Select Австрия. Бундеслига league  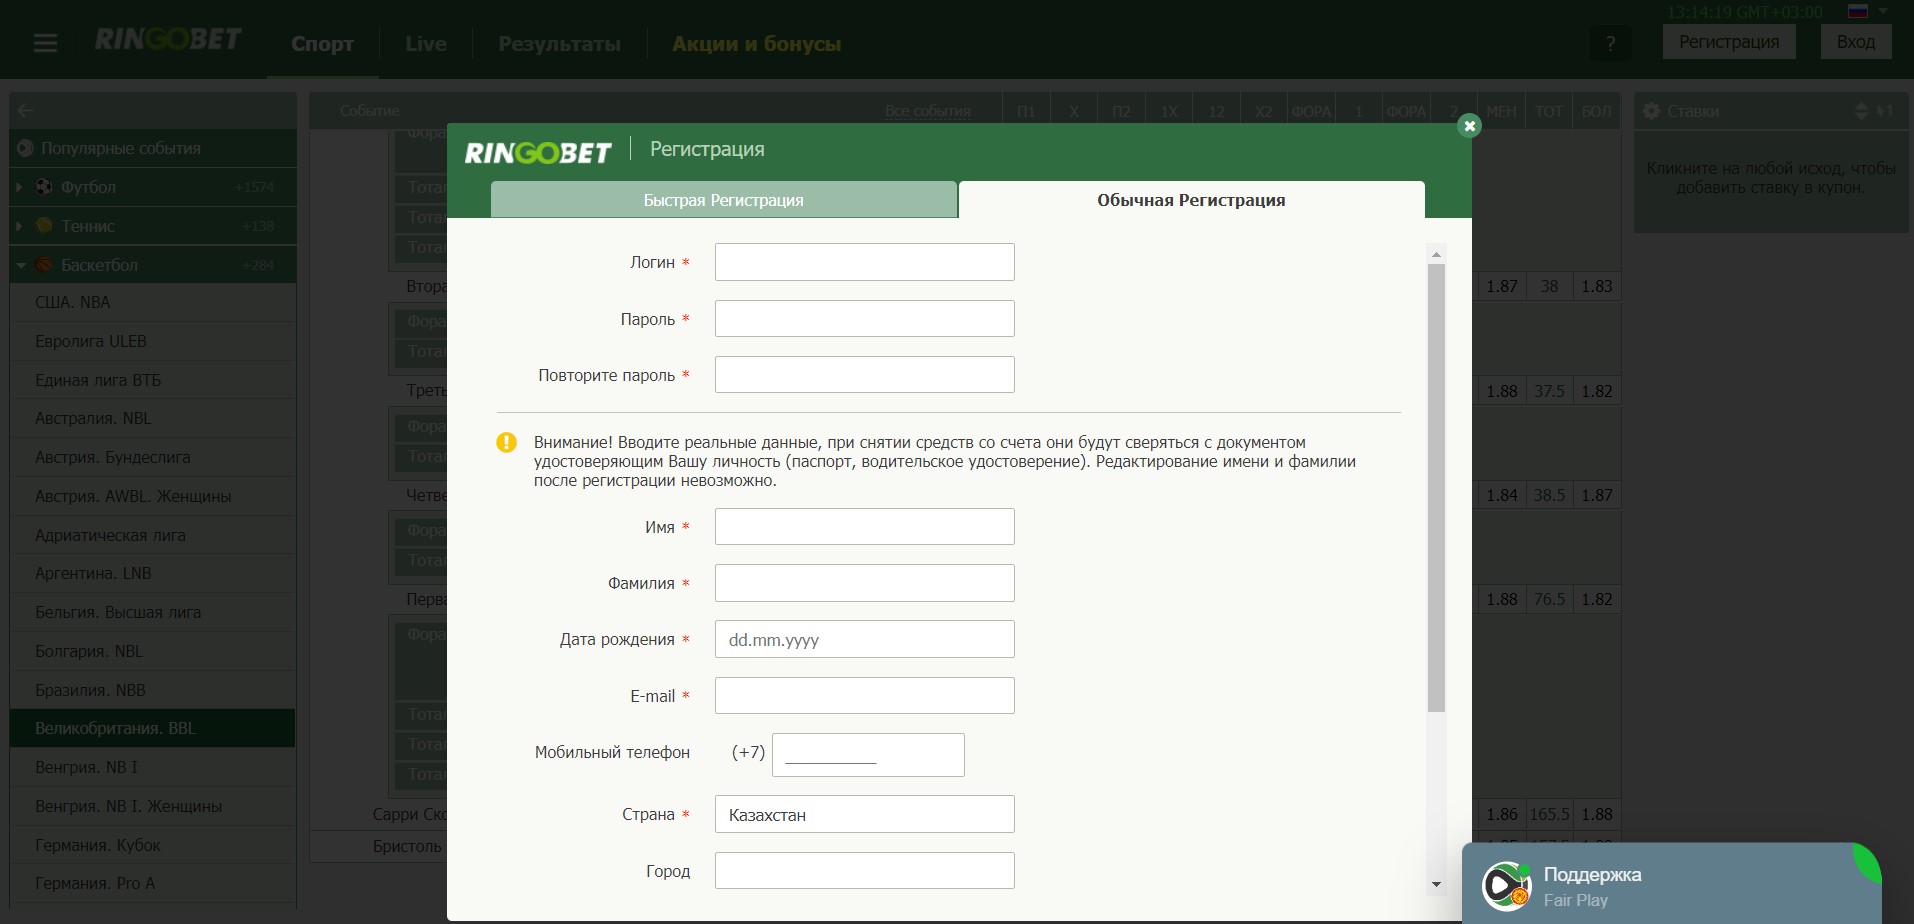coord(153,457)
